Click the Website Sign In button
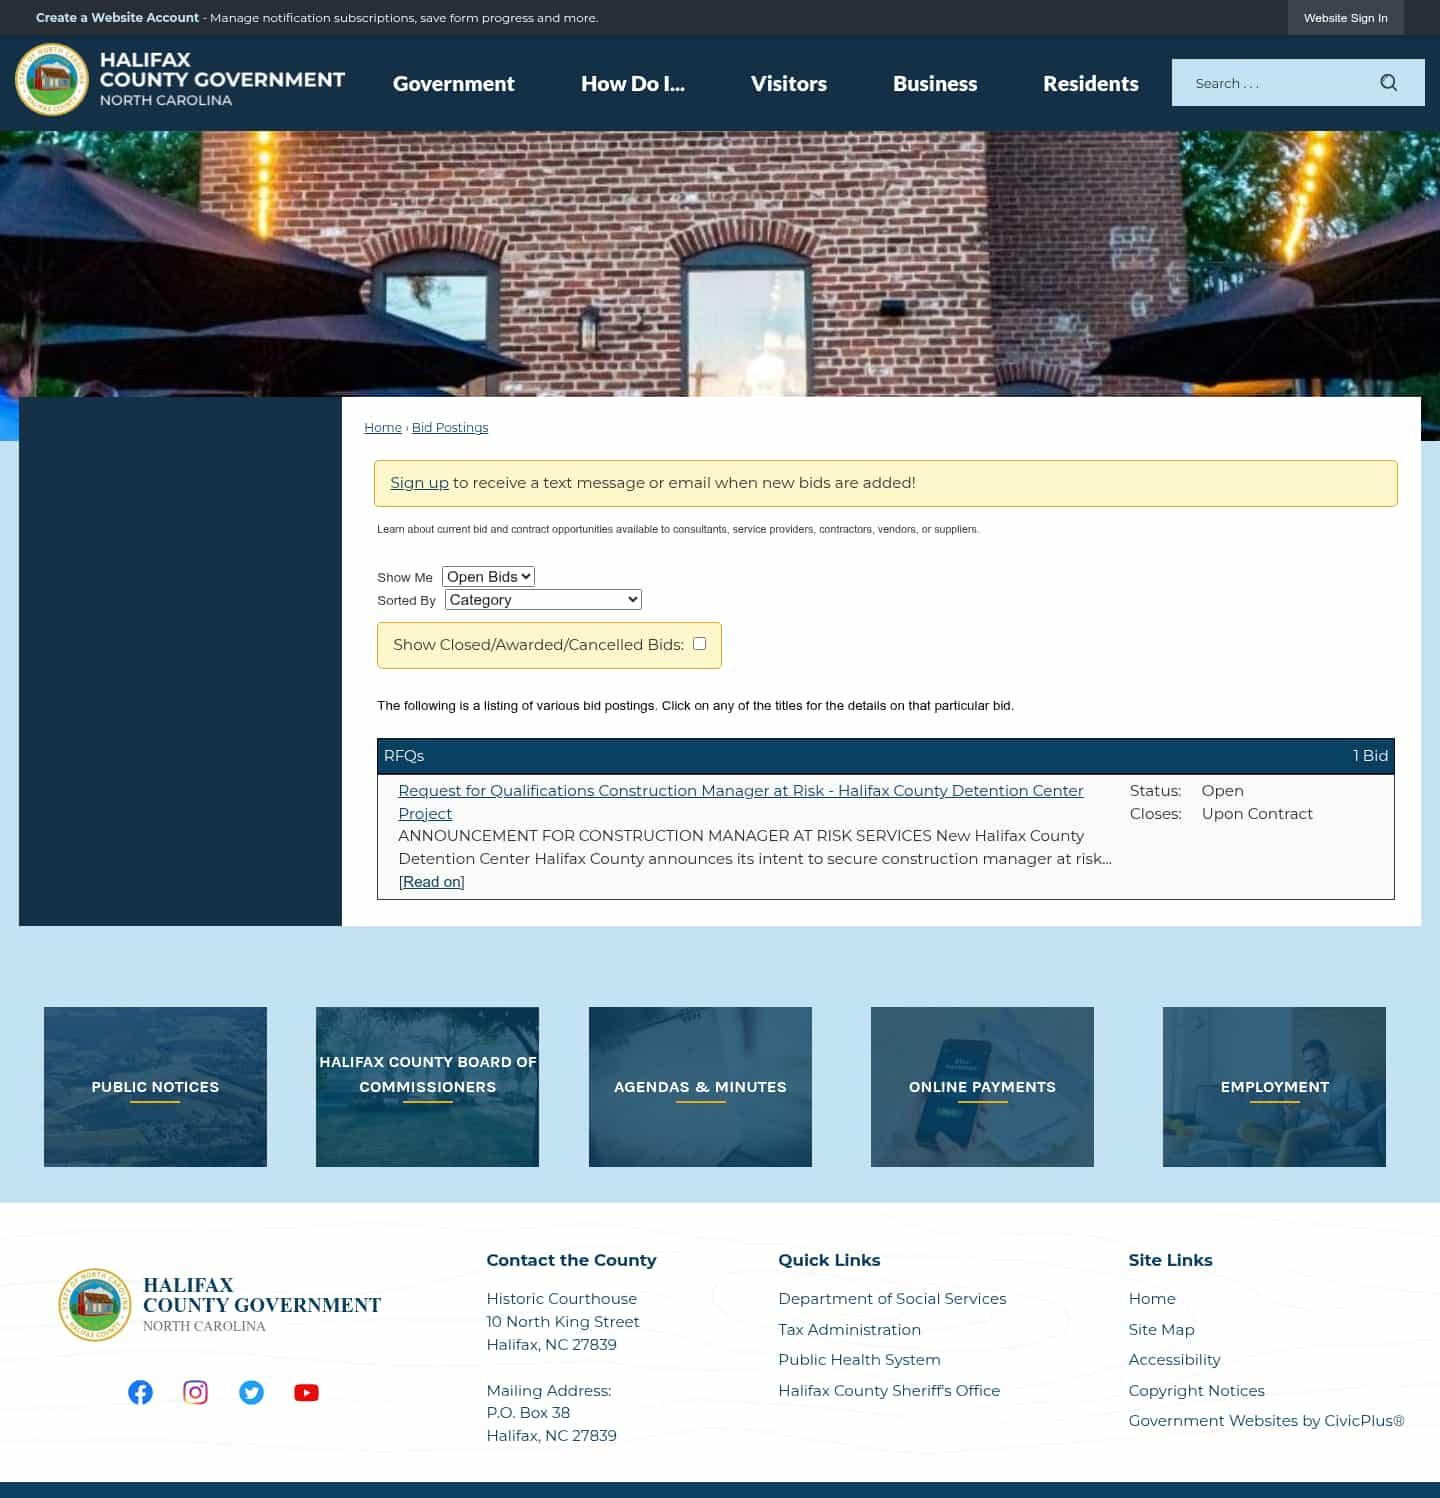1440x1498 pixels. click(1346, 18)
